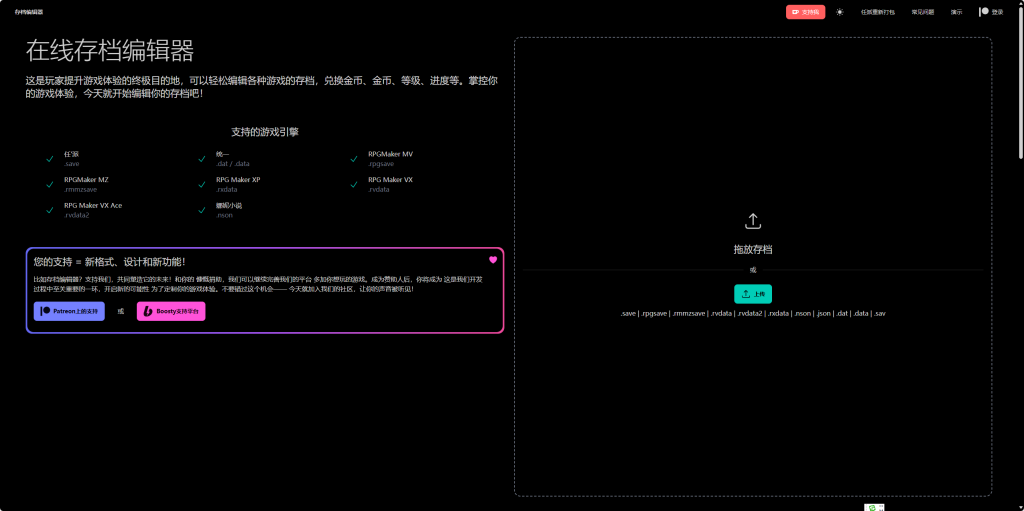The height and width of the screenshot is (511, 1024).
Task: Click the checkmark beside RPGMaker MZ
Action: click(x=50, y=184)
